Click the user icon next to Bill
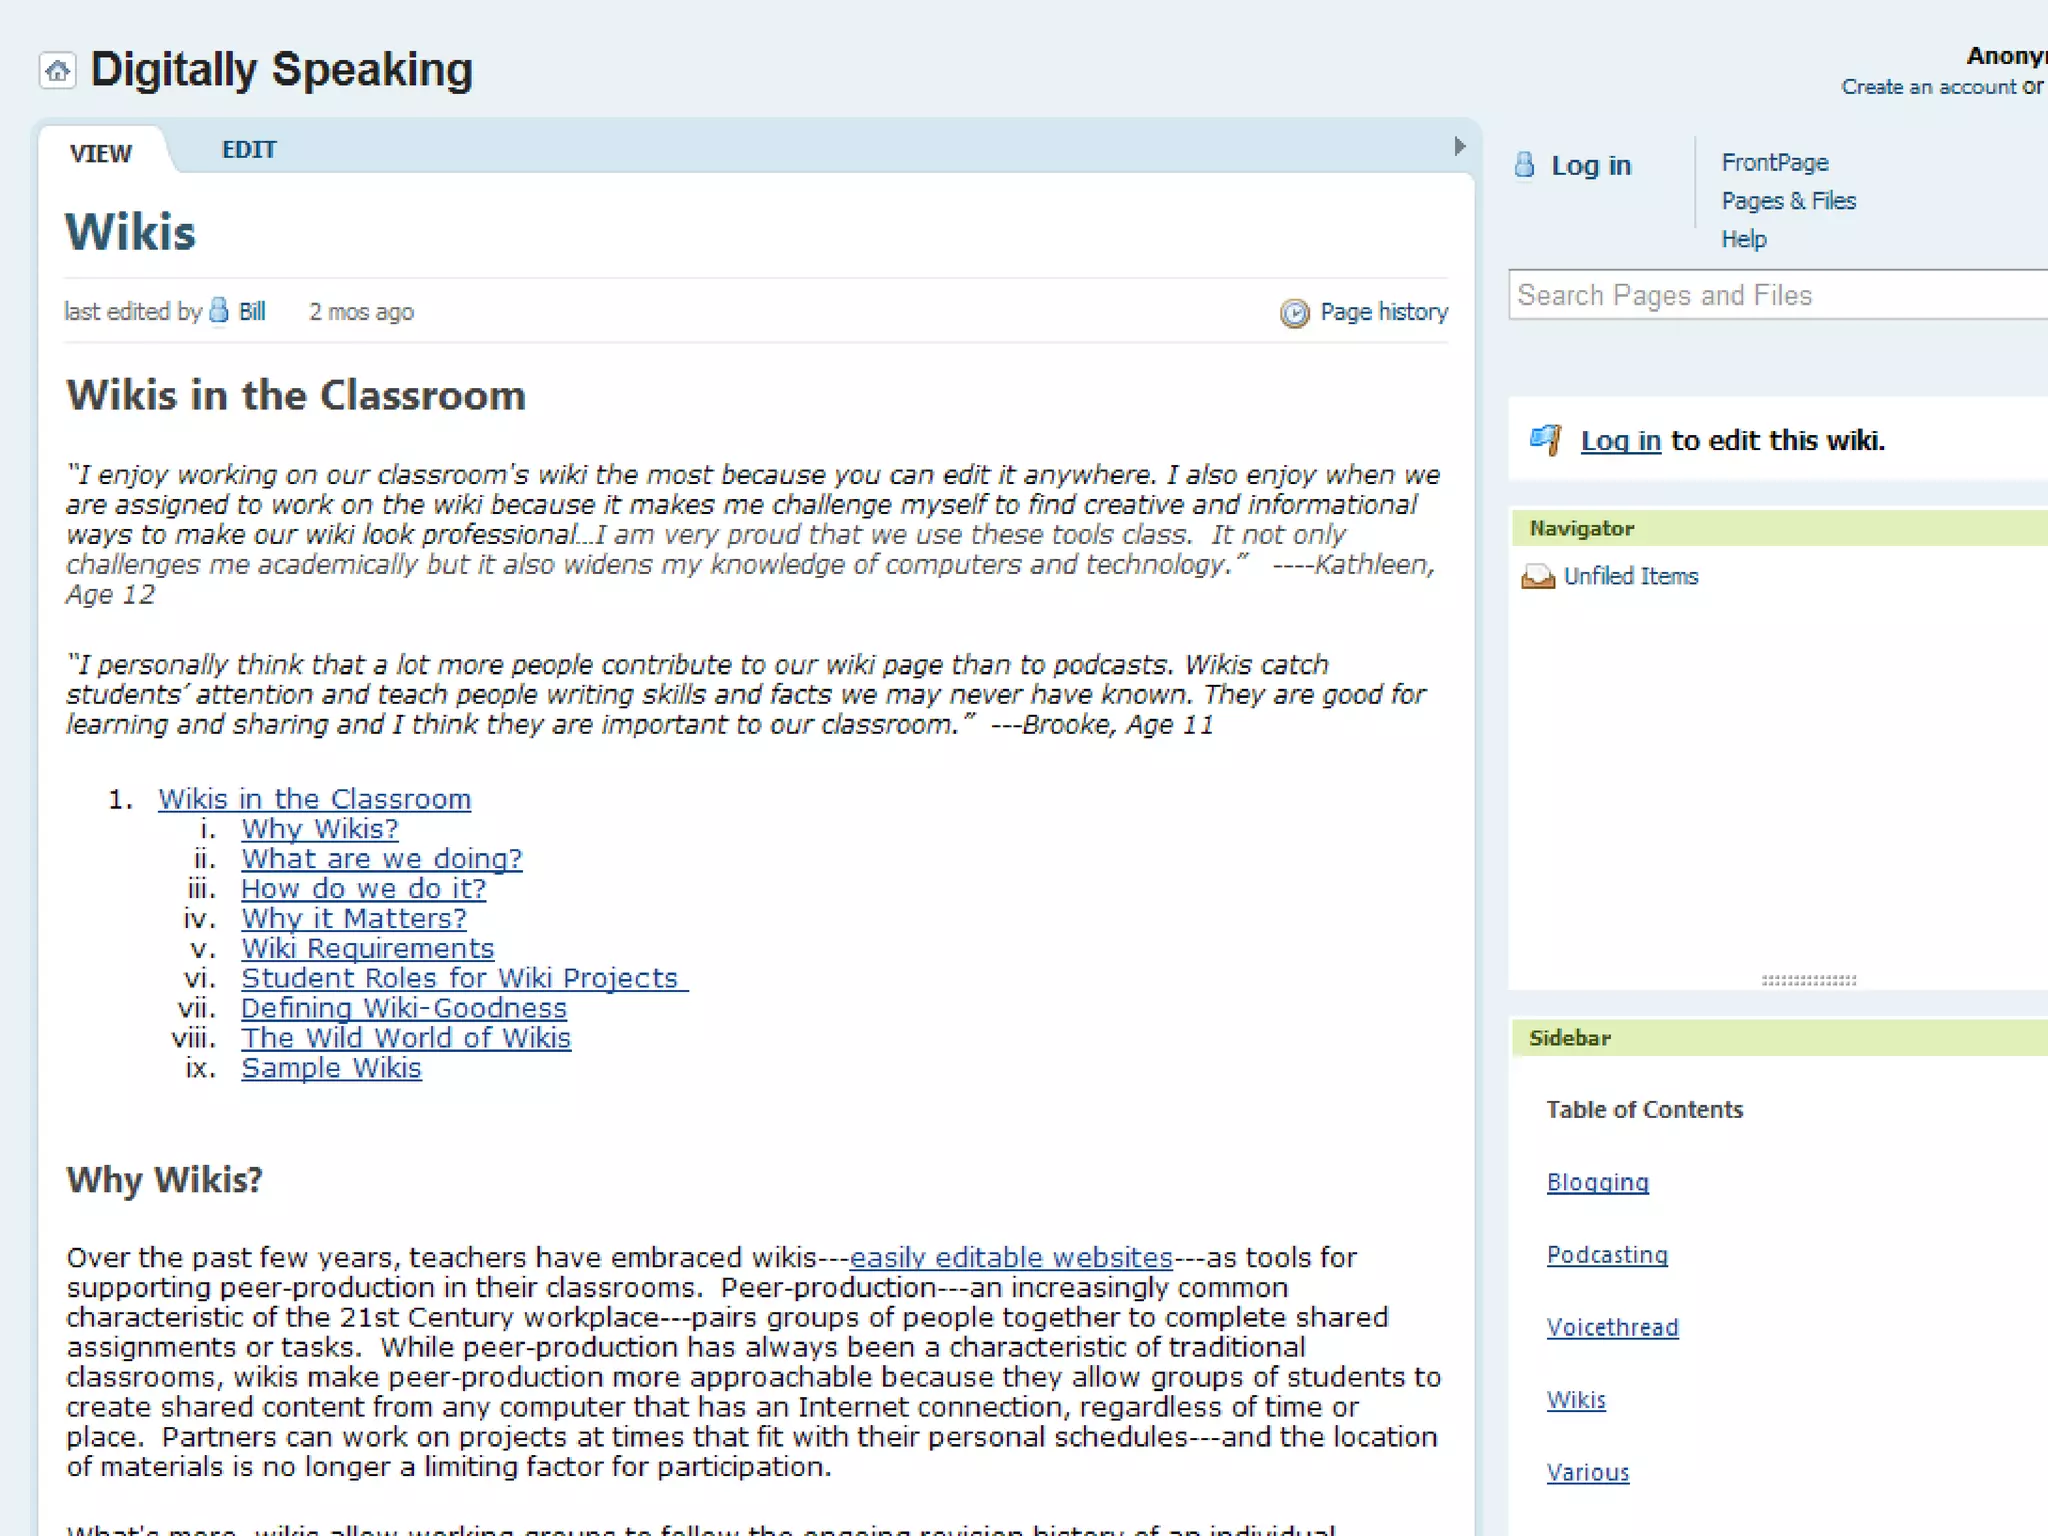The height and width of the screenshot is (1536, 2048). pyautogui.click(x=219, y=311)
